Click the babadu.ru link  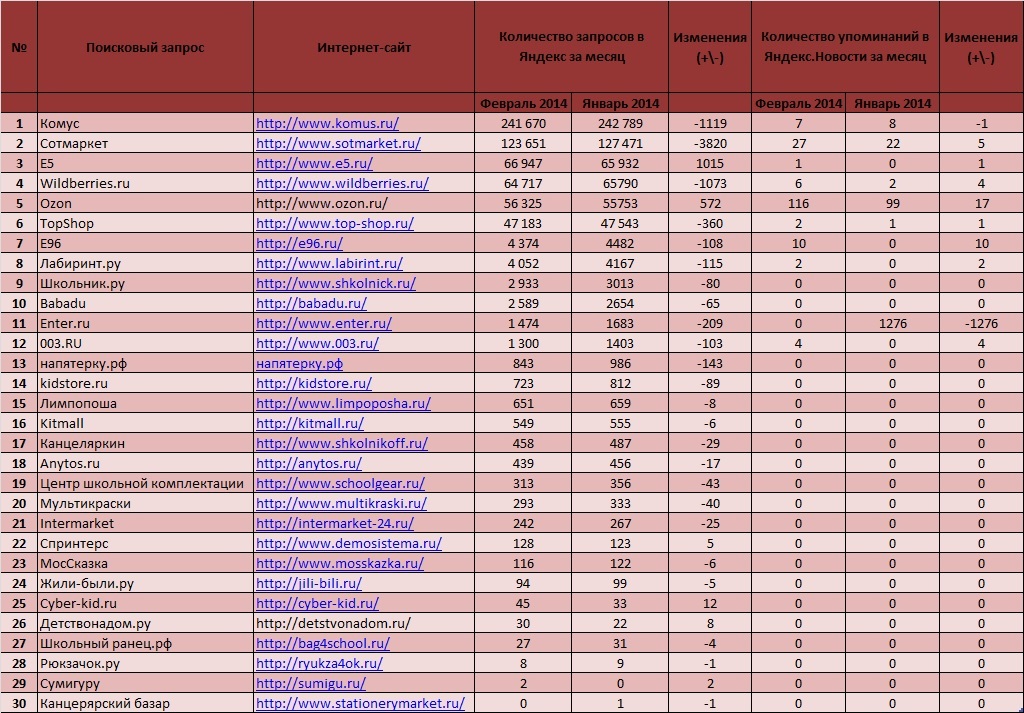pos(312,304)
